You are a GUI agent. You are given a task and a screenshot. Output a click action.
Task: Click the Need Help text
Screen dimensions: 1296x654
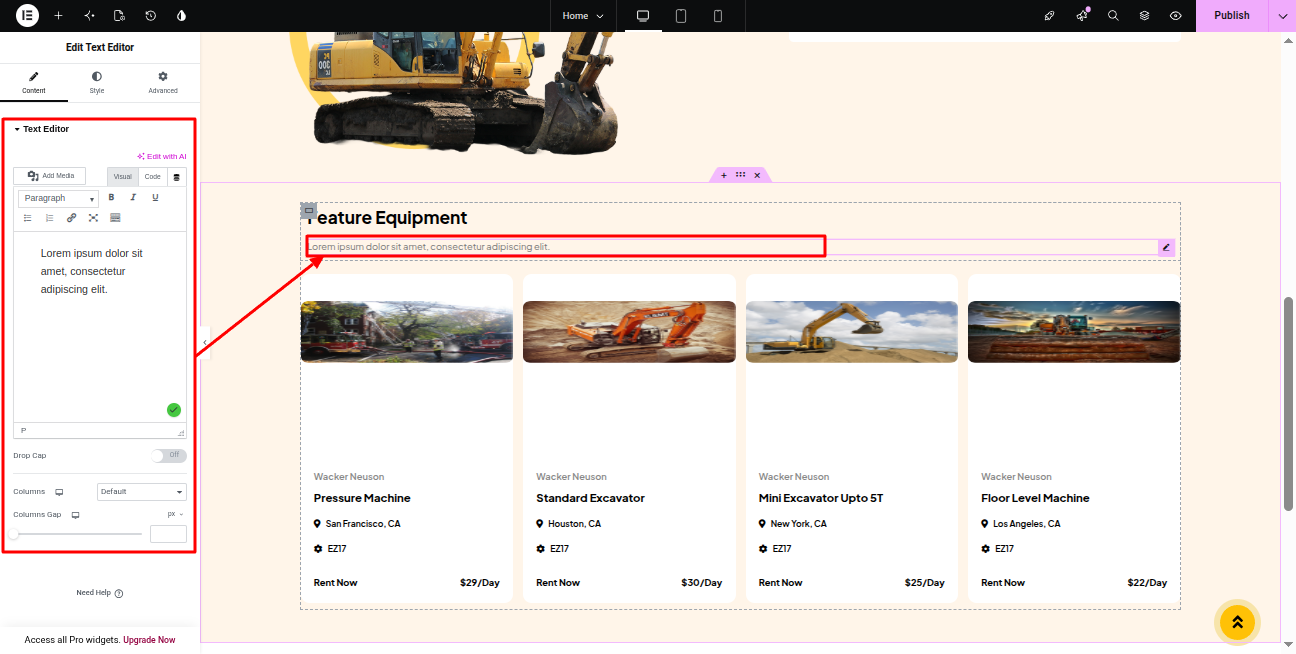tap(93, 593)
